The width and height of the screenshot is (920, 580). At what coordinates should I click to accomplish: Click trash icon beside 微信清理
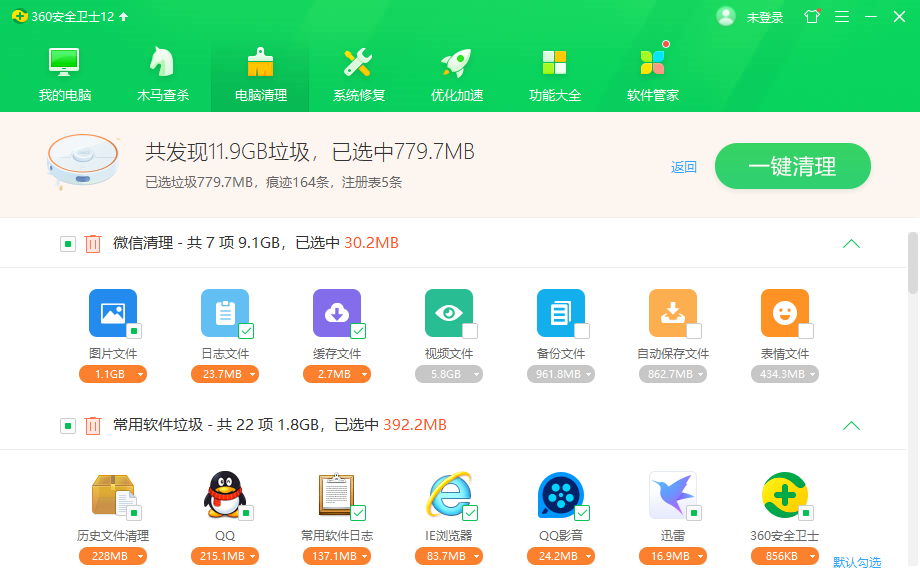coord(93,243)
